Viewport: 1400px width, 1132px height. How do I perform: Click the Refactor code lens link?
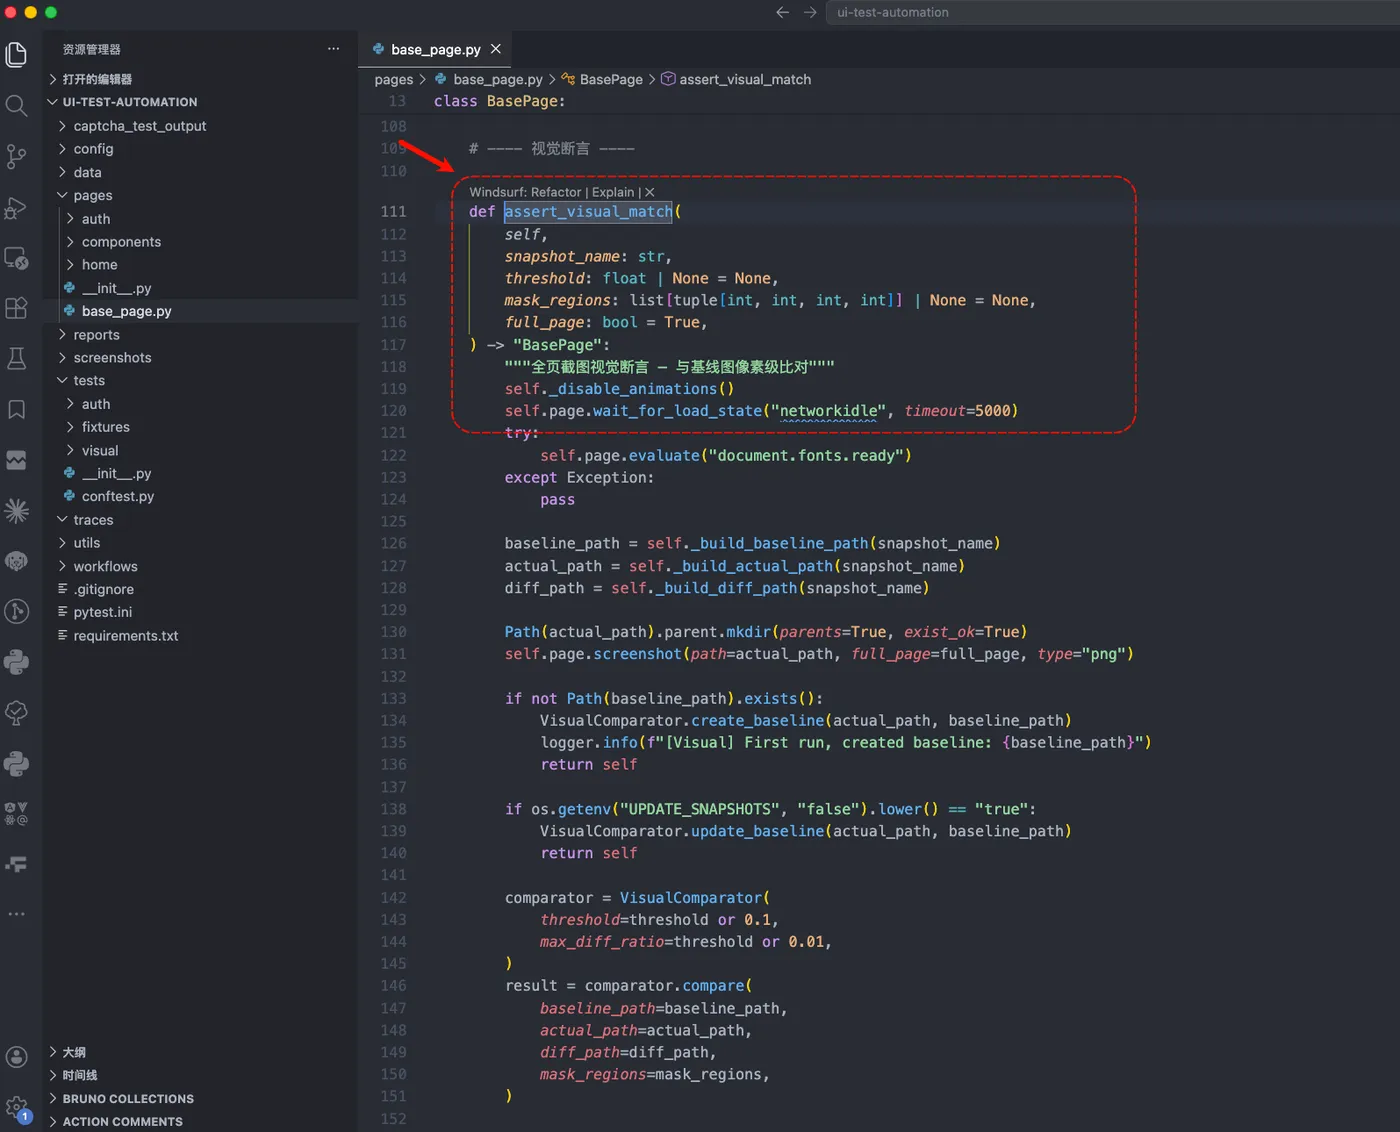tap(556, 192)
